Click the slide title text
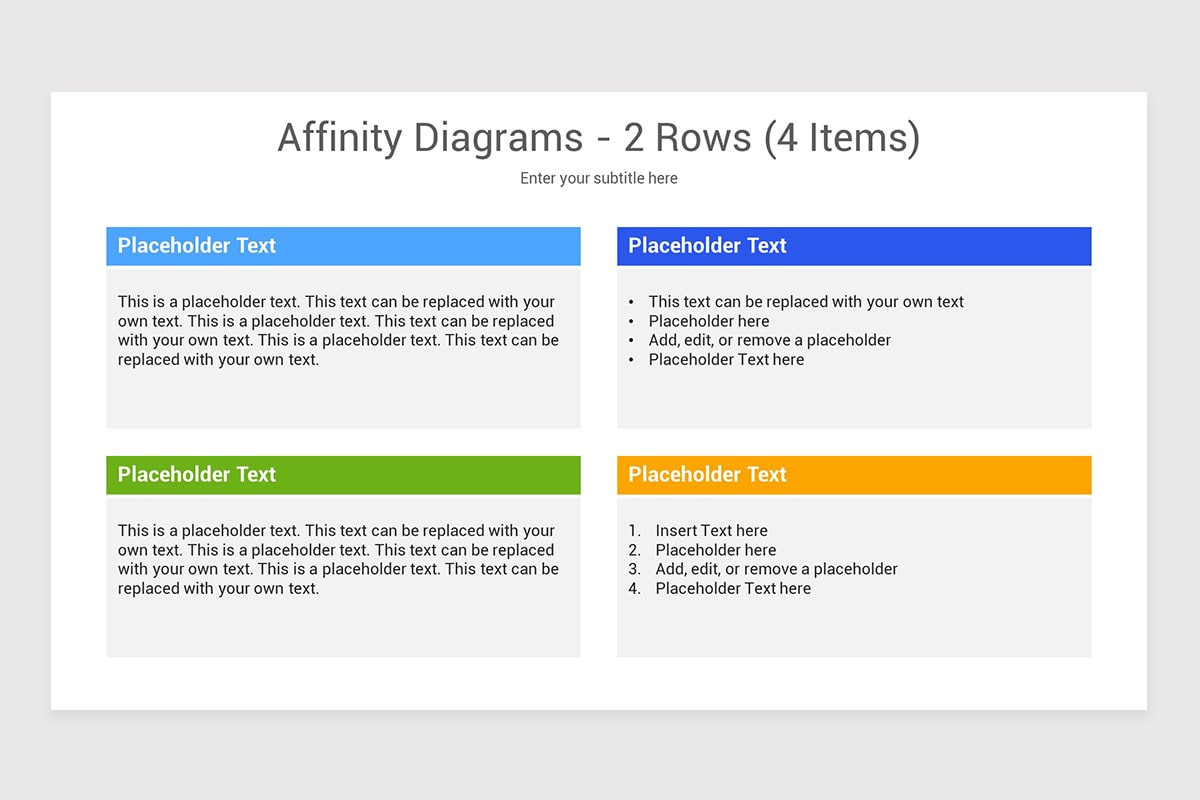1200x800 pixels. point(598,138)
